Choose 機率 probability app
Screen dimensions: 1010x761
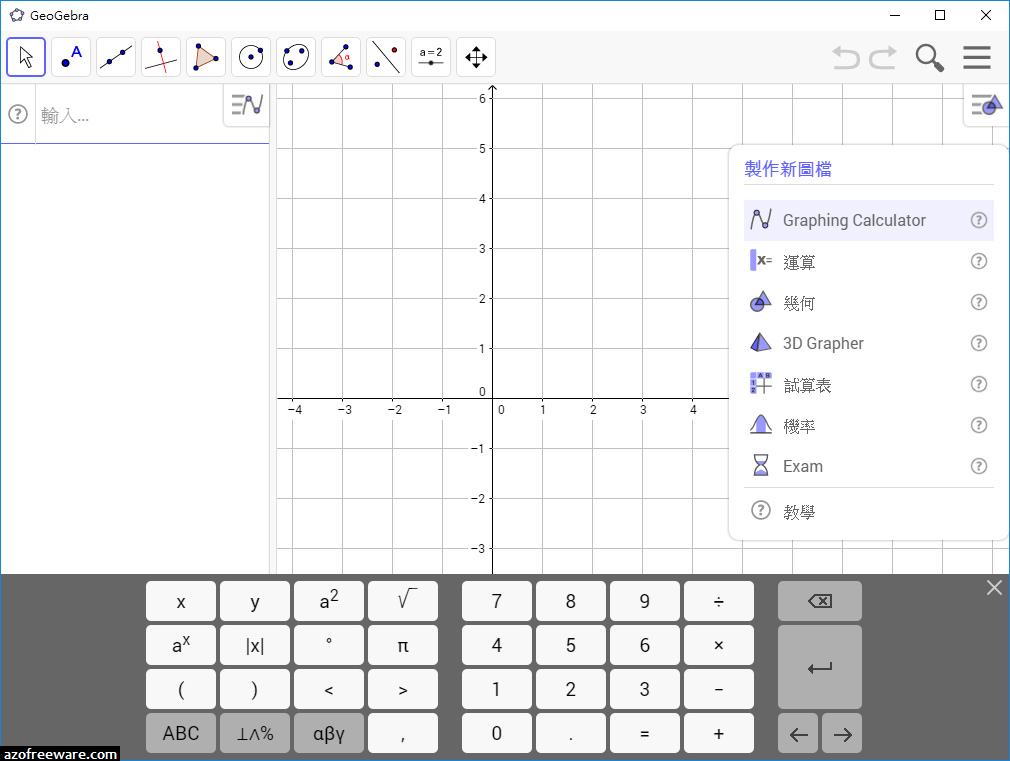coord(869,425)
